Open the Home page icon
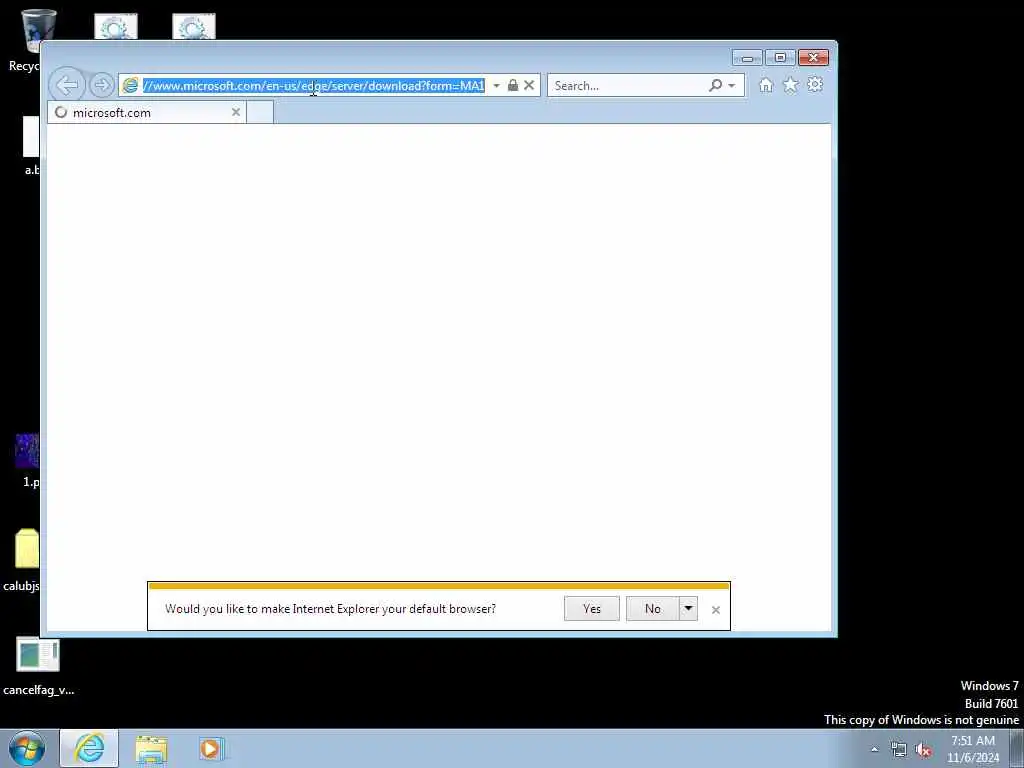Image resolution: width=1024 pixels, height=768 pixels. [x=766, y=85]
